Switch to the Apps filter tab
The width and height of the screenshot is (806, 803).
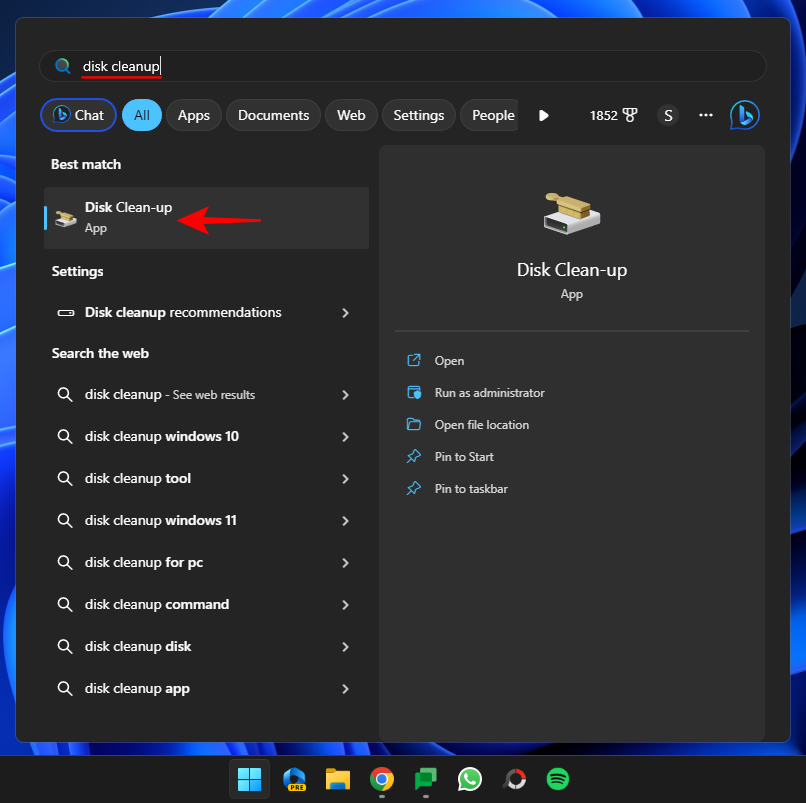pyautogui.click(x=193, y=115)
